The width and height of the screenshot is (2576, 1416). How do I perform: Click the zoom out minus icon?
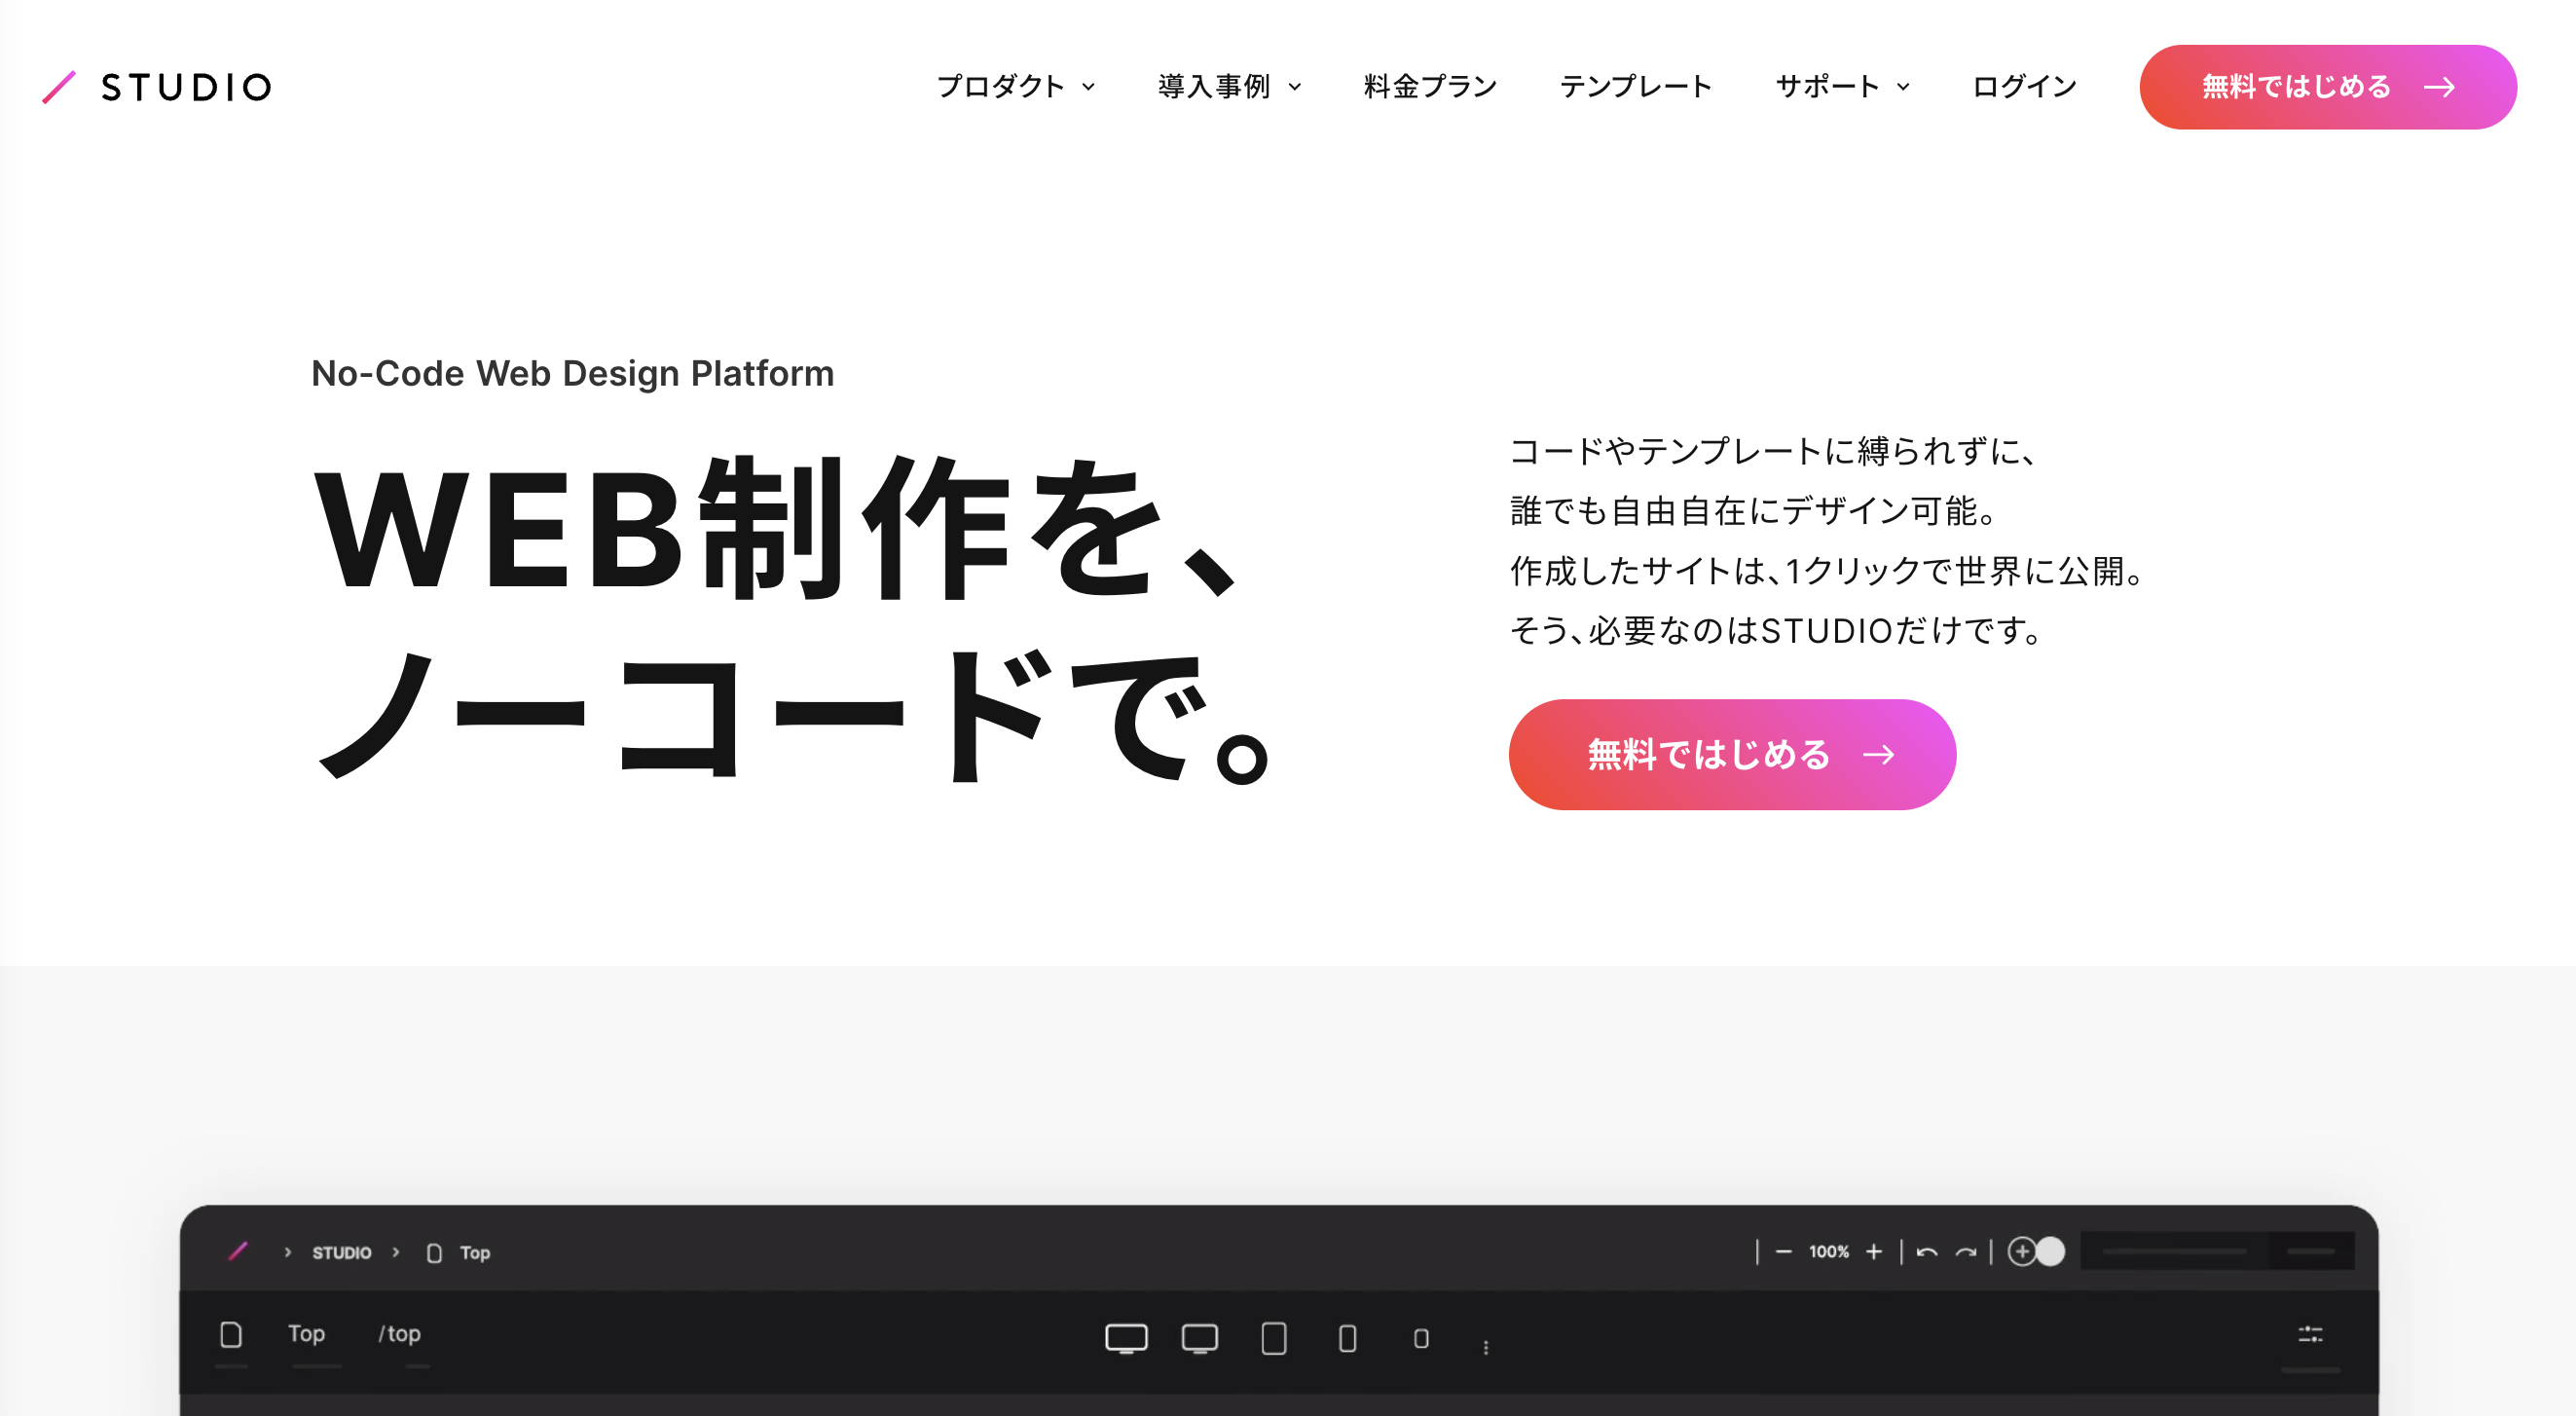point(1783,1251)
